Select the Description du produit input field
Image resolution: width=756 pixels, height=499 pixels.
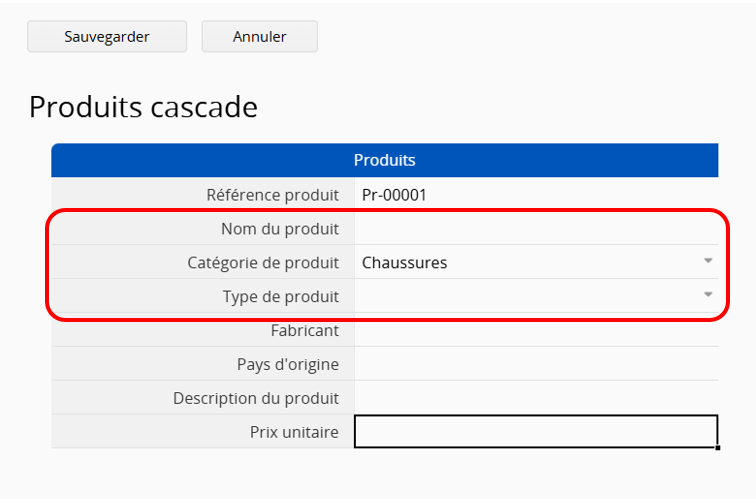point(536,398)
